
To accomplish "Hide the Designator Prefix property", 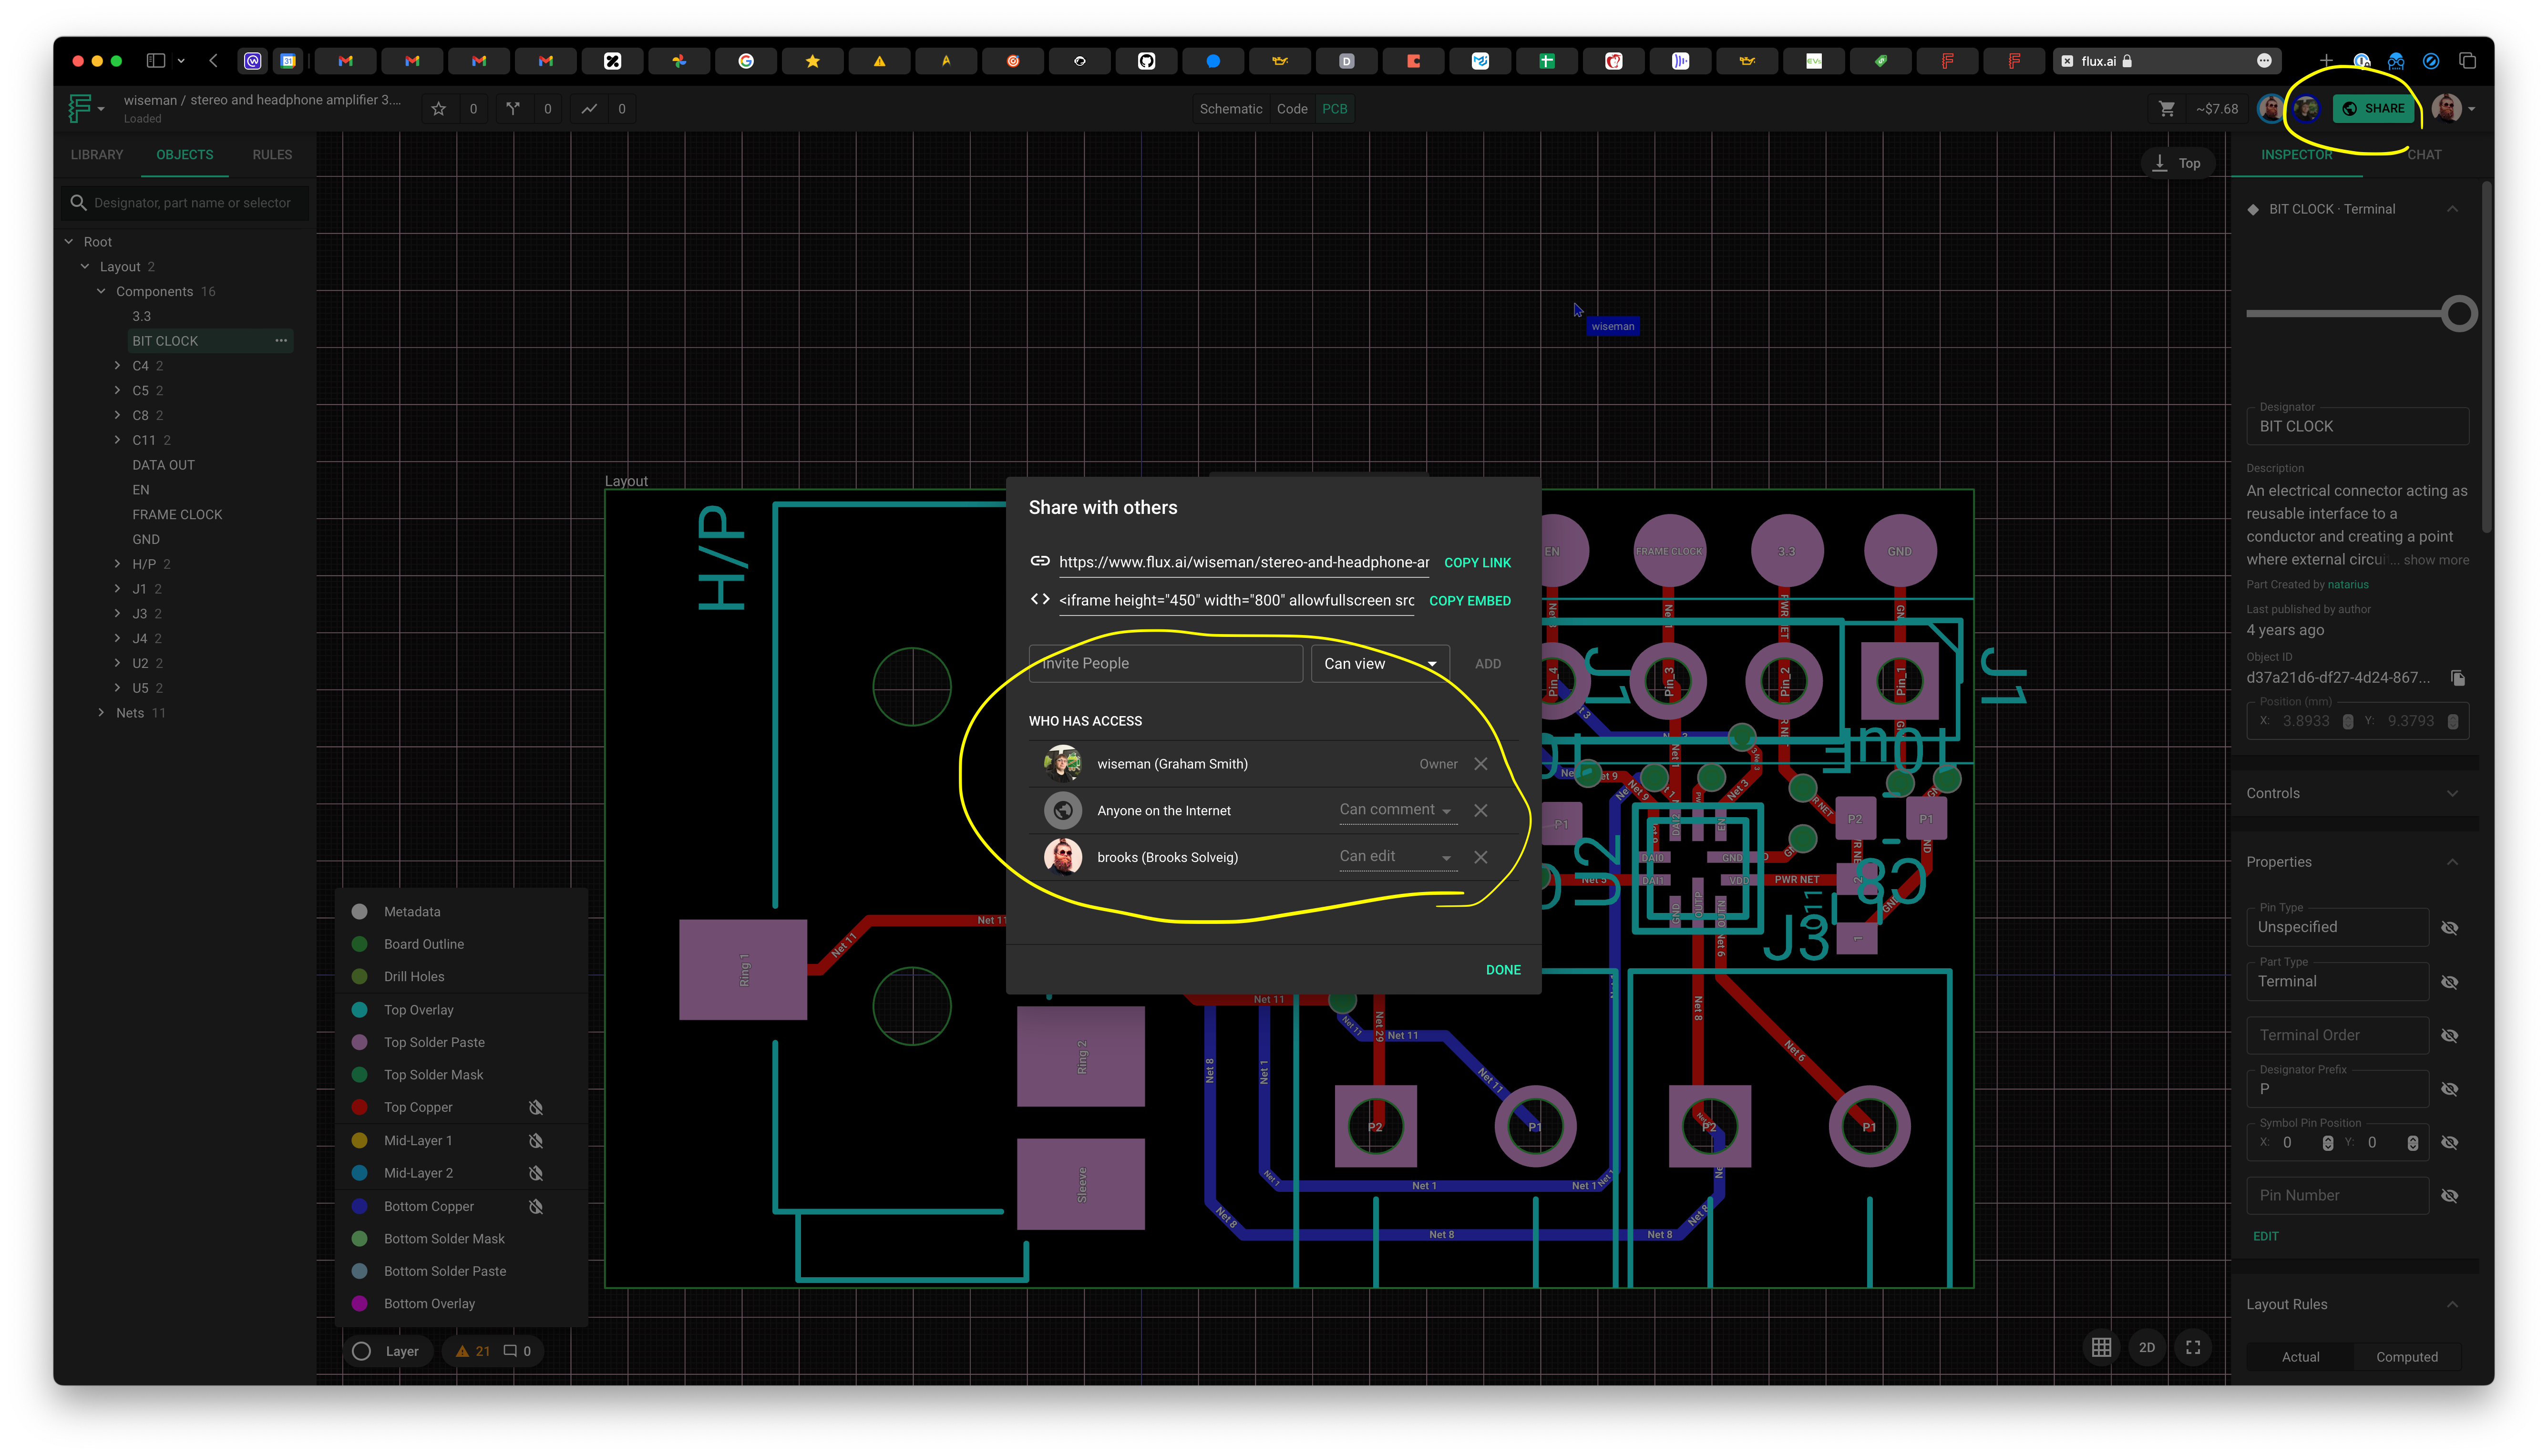I will tap(2450, 1089).
